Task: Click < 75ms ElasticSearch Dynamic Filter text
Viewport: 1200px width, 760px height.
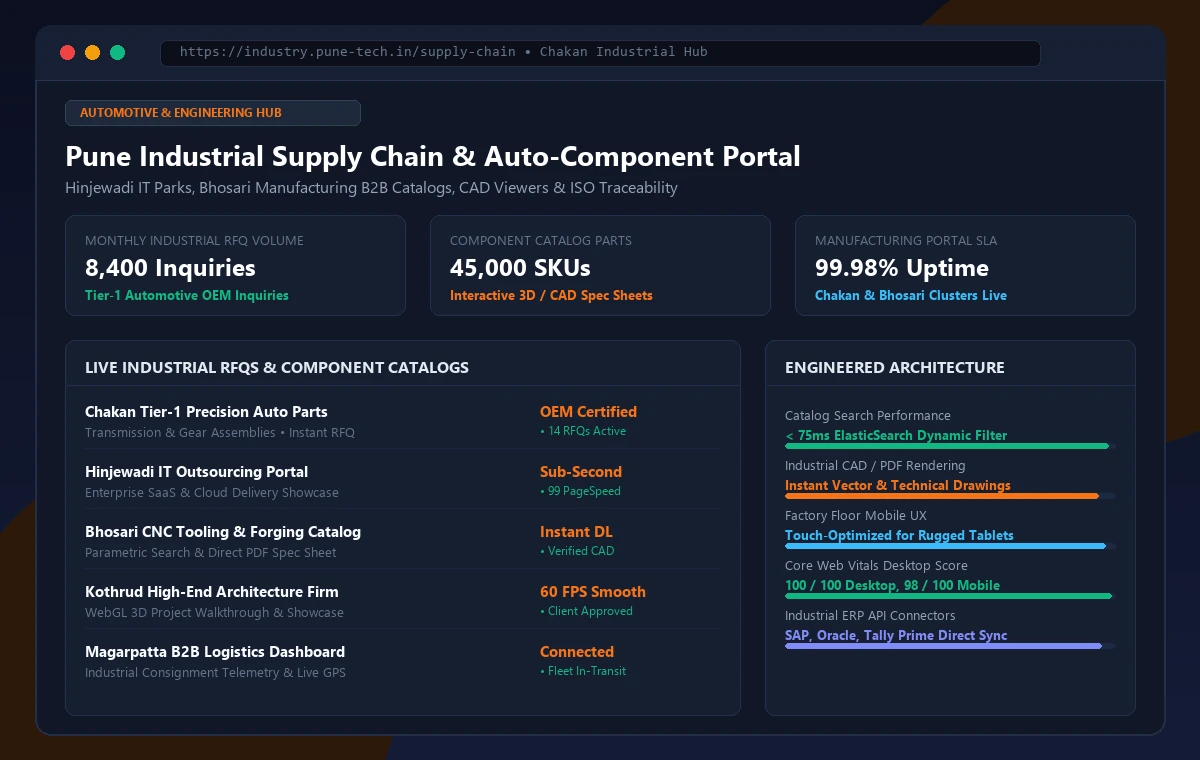Action: [x=896, y=436]
